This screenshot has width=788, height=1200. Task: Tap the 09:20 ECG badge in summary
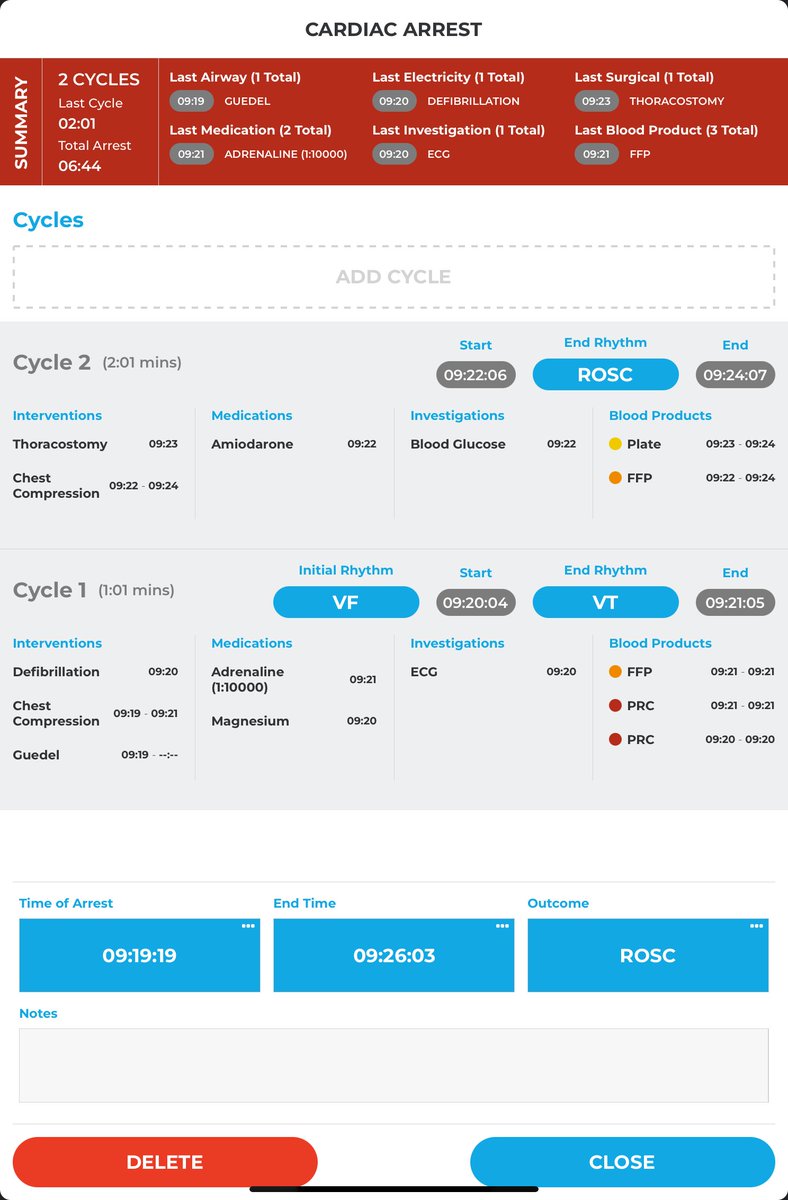[394, 154]
